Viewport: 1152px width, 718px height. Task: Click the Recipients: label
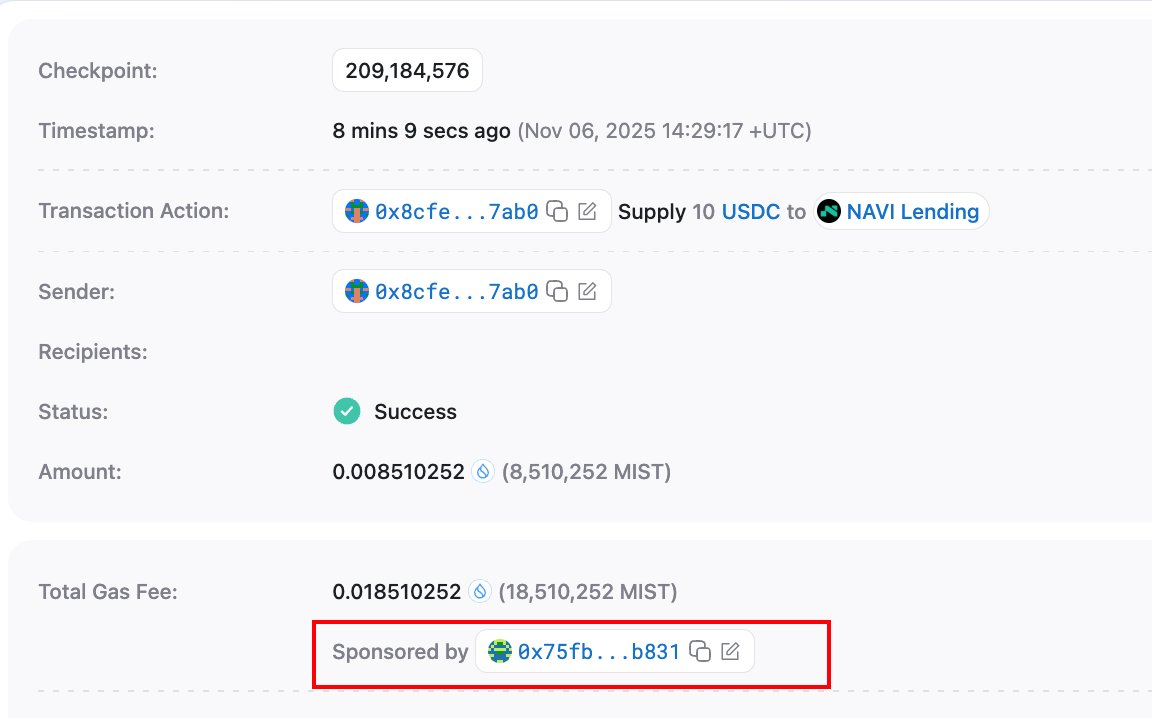93,352
